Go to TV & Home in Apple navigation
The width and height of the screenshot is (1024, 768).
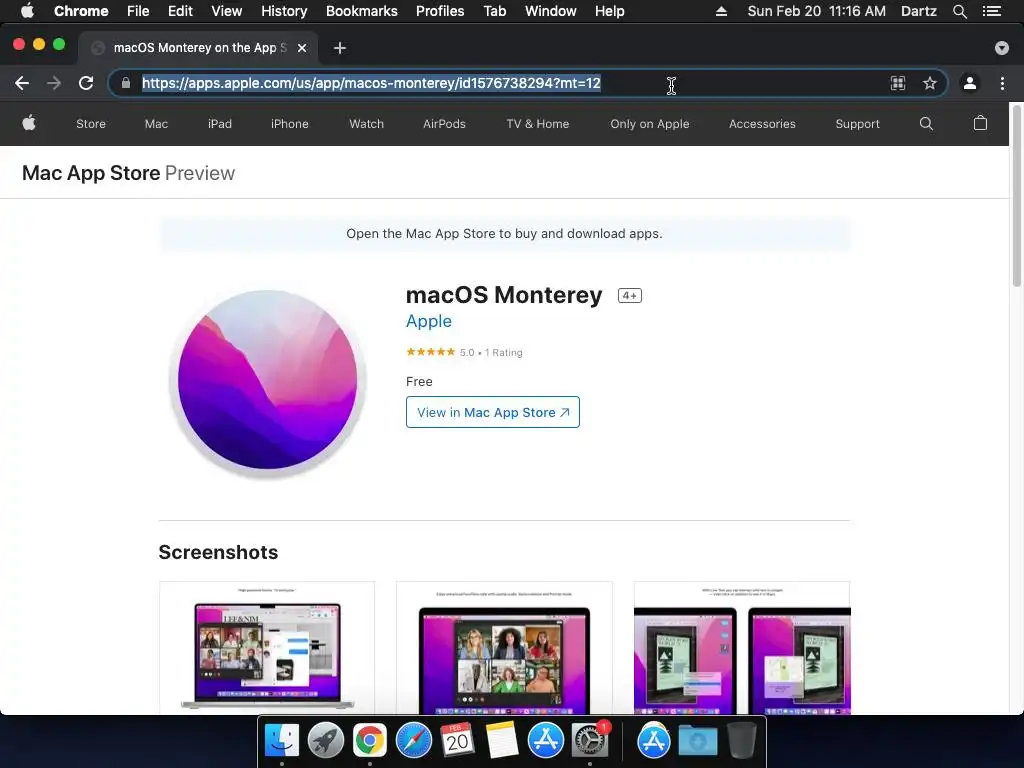point(537,123)
